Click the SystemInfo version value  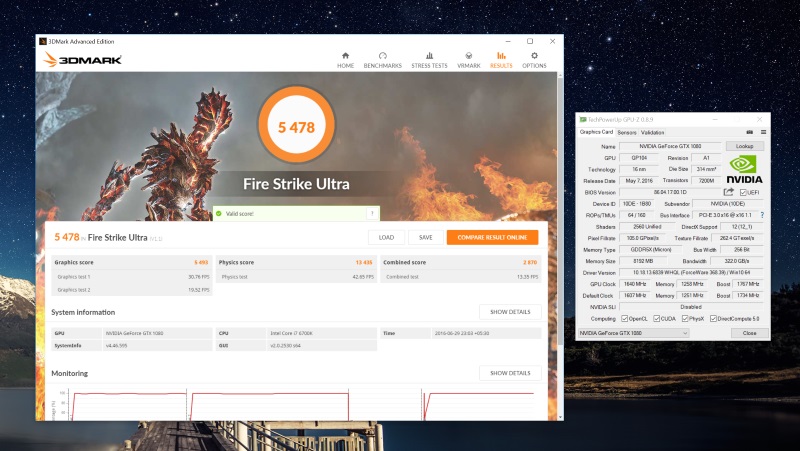pos(116,345)
